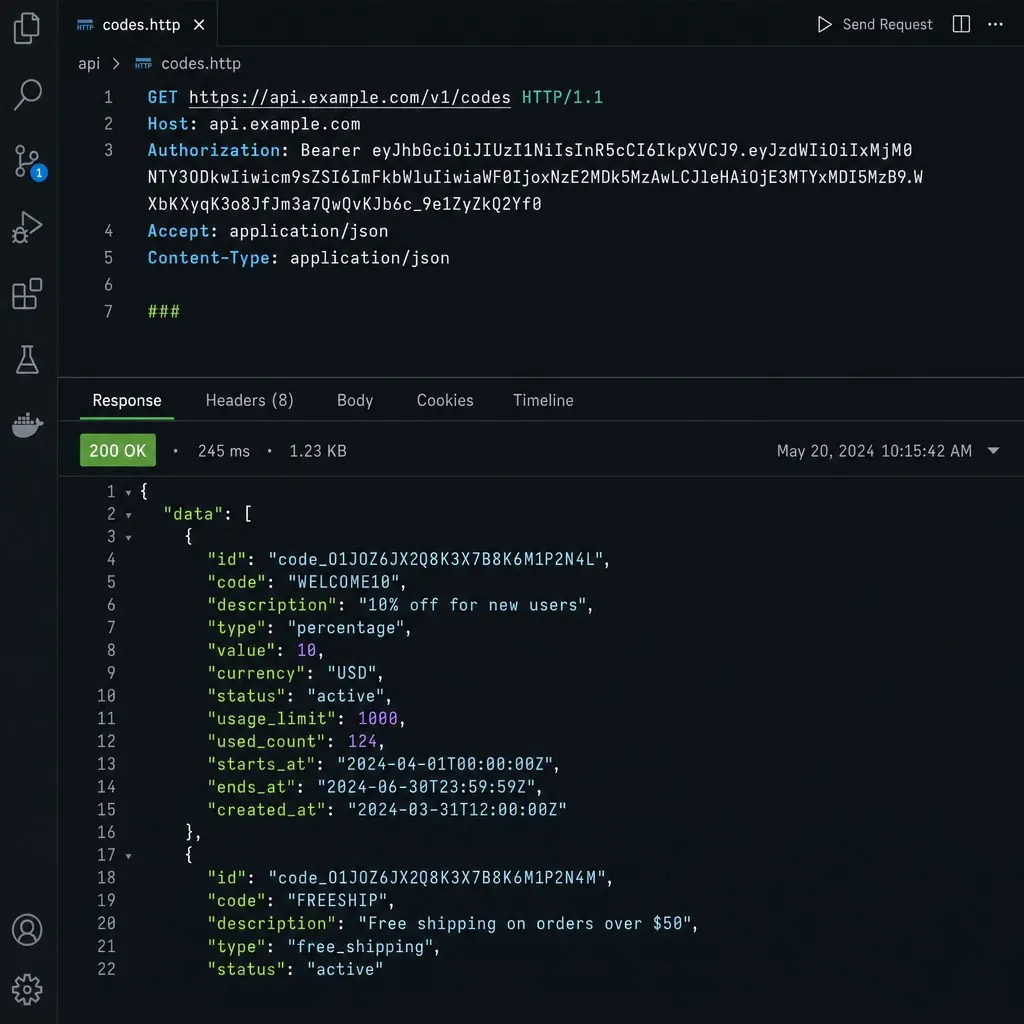The width and height of the screenshot is (1024, 1024).
Task: Select the codes.http editor tab
Action: pyautogui.click(x=140, y=24)
